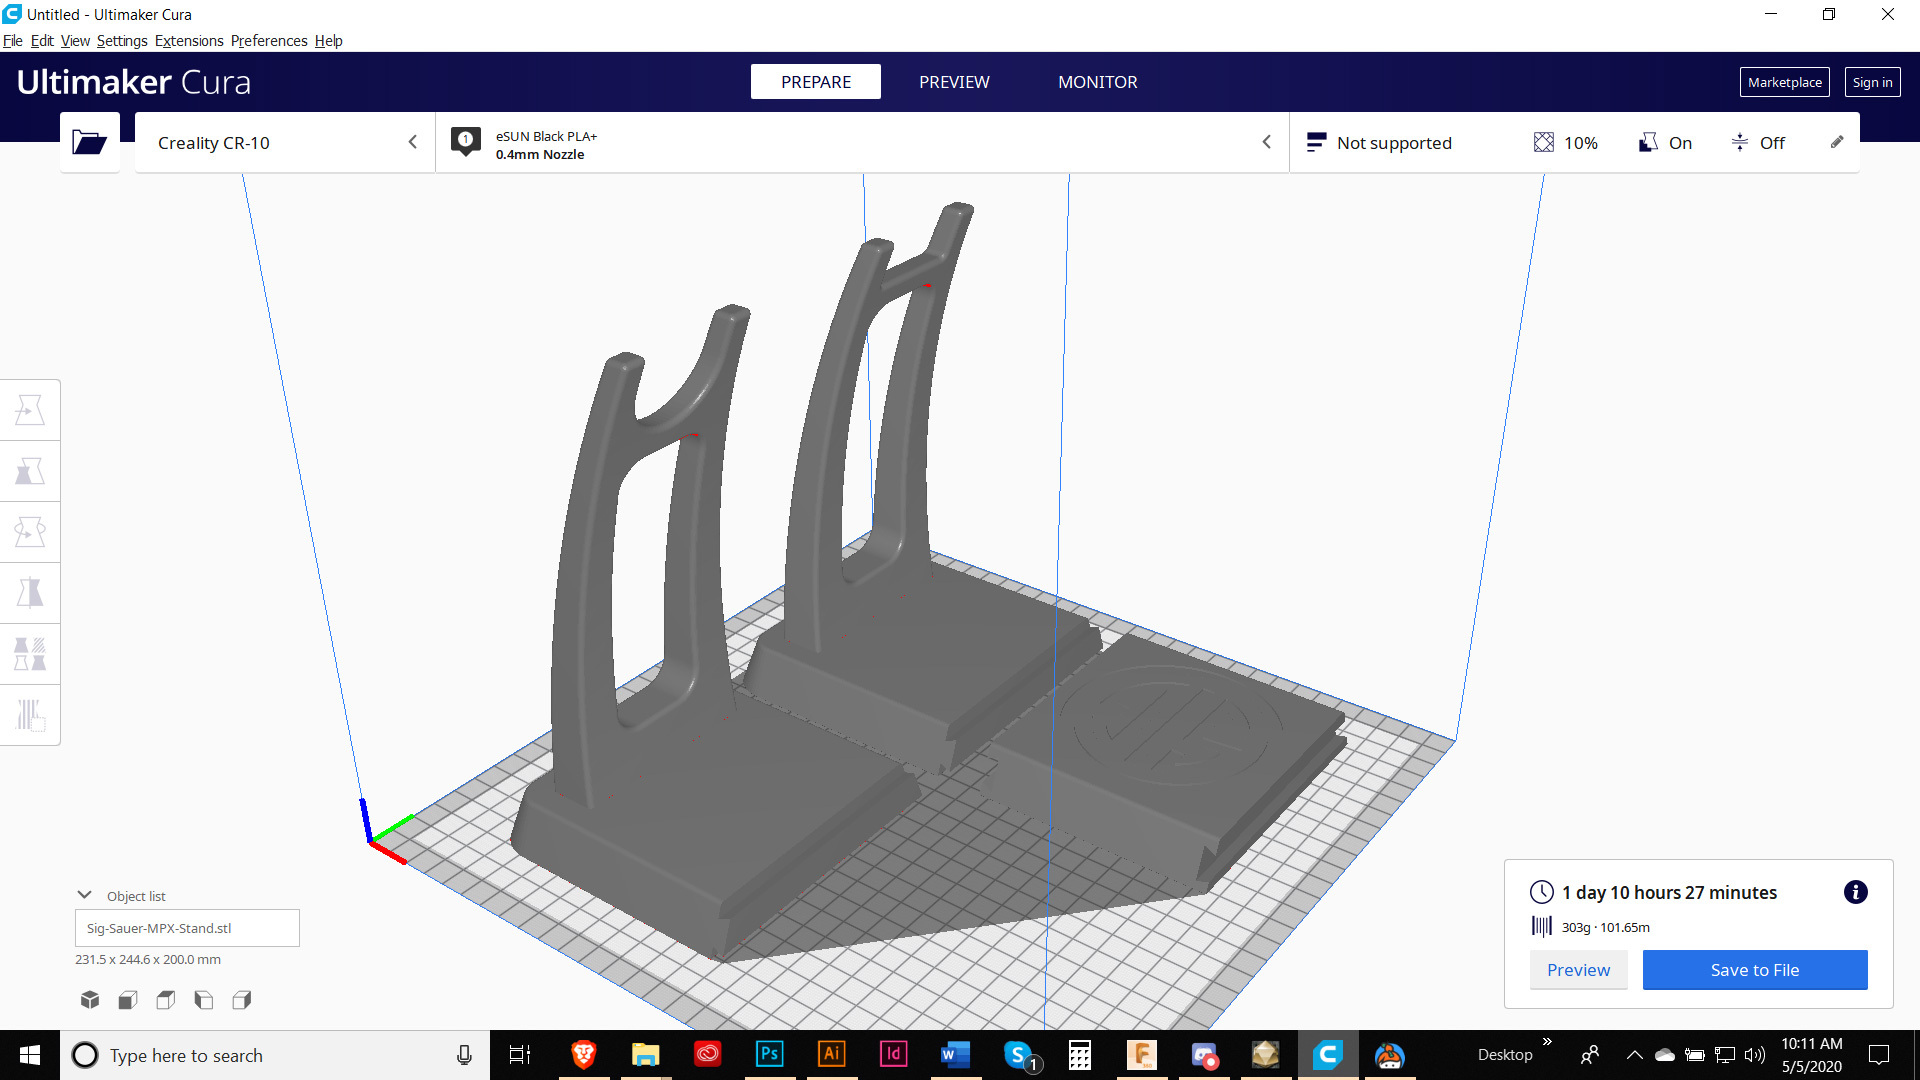This screenshot has height=1080, width=1920.
Task: Expand the Creality CR-10 printer selector
Action: pyautogui.click(x=285, y=143)
